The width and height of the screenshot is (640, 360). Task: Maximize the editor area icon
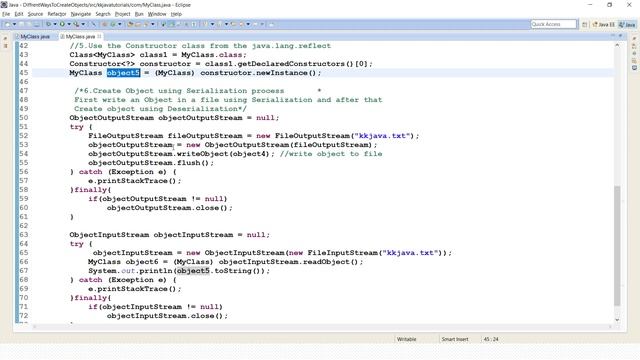[620, 36]
